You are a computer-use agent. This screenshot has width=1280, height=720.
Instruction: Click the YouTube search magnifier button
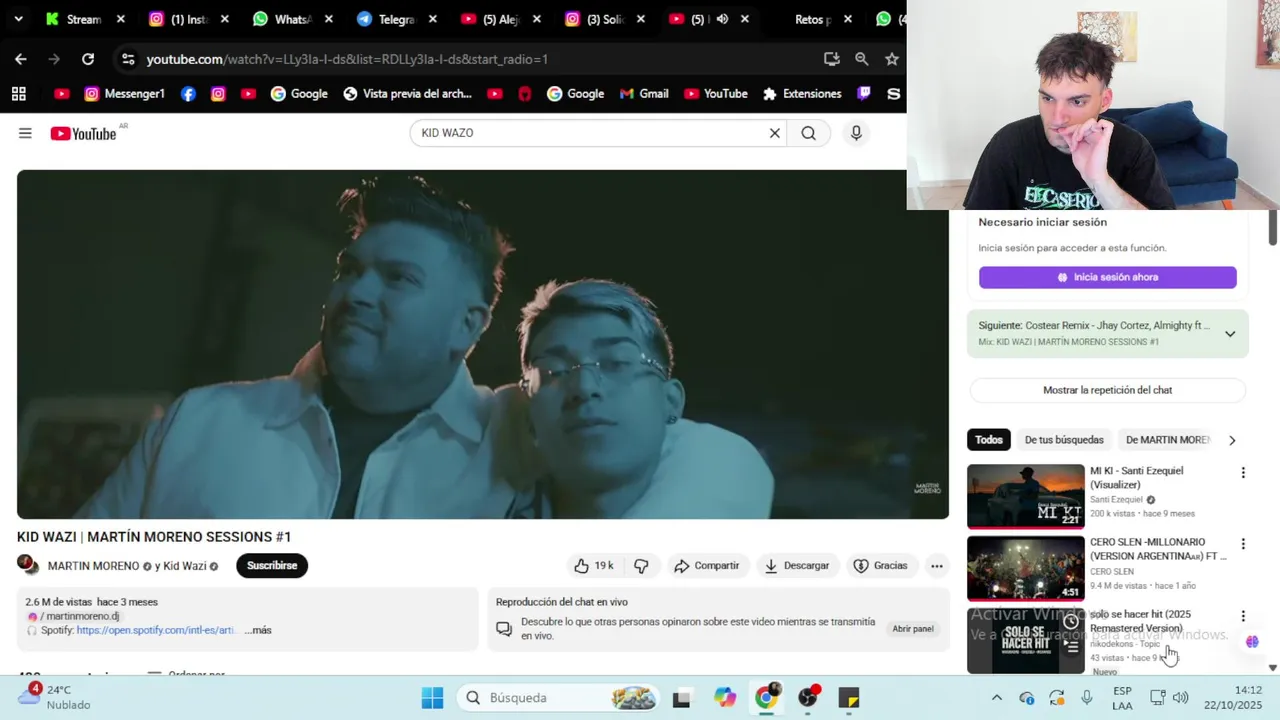tap(808, 133)
